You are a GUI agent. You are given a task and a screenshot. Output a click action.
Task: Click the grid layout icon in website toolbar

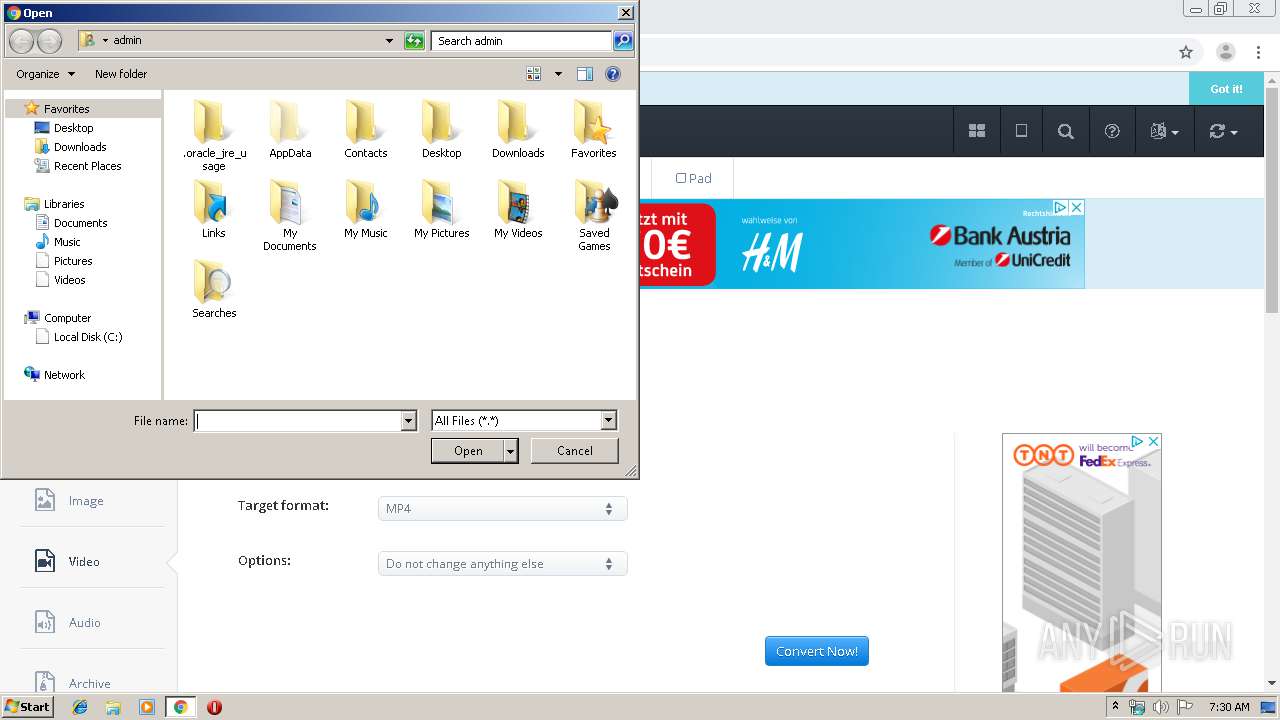pos(977,131)
